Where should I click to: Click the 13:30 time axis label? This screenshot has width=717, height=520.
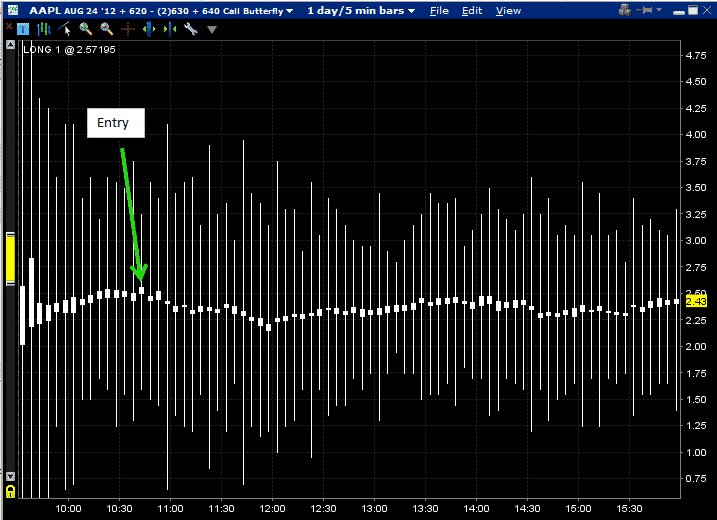click(425, 509)
